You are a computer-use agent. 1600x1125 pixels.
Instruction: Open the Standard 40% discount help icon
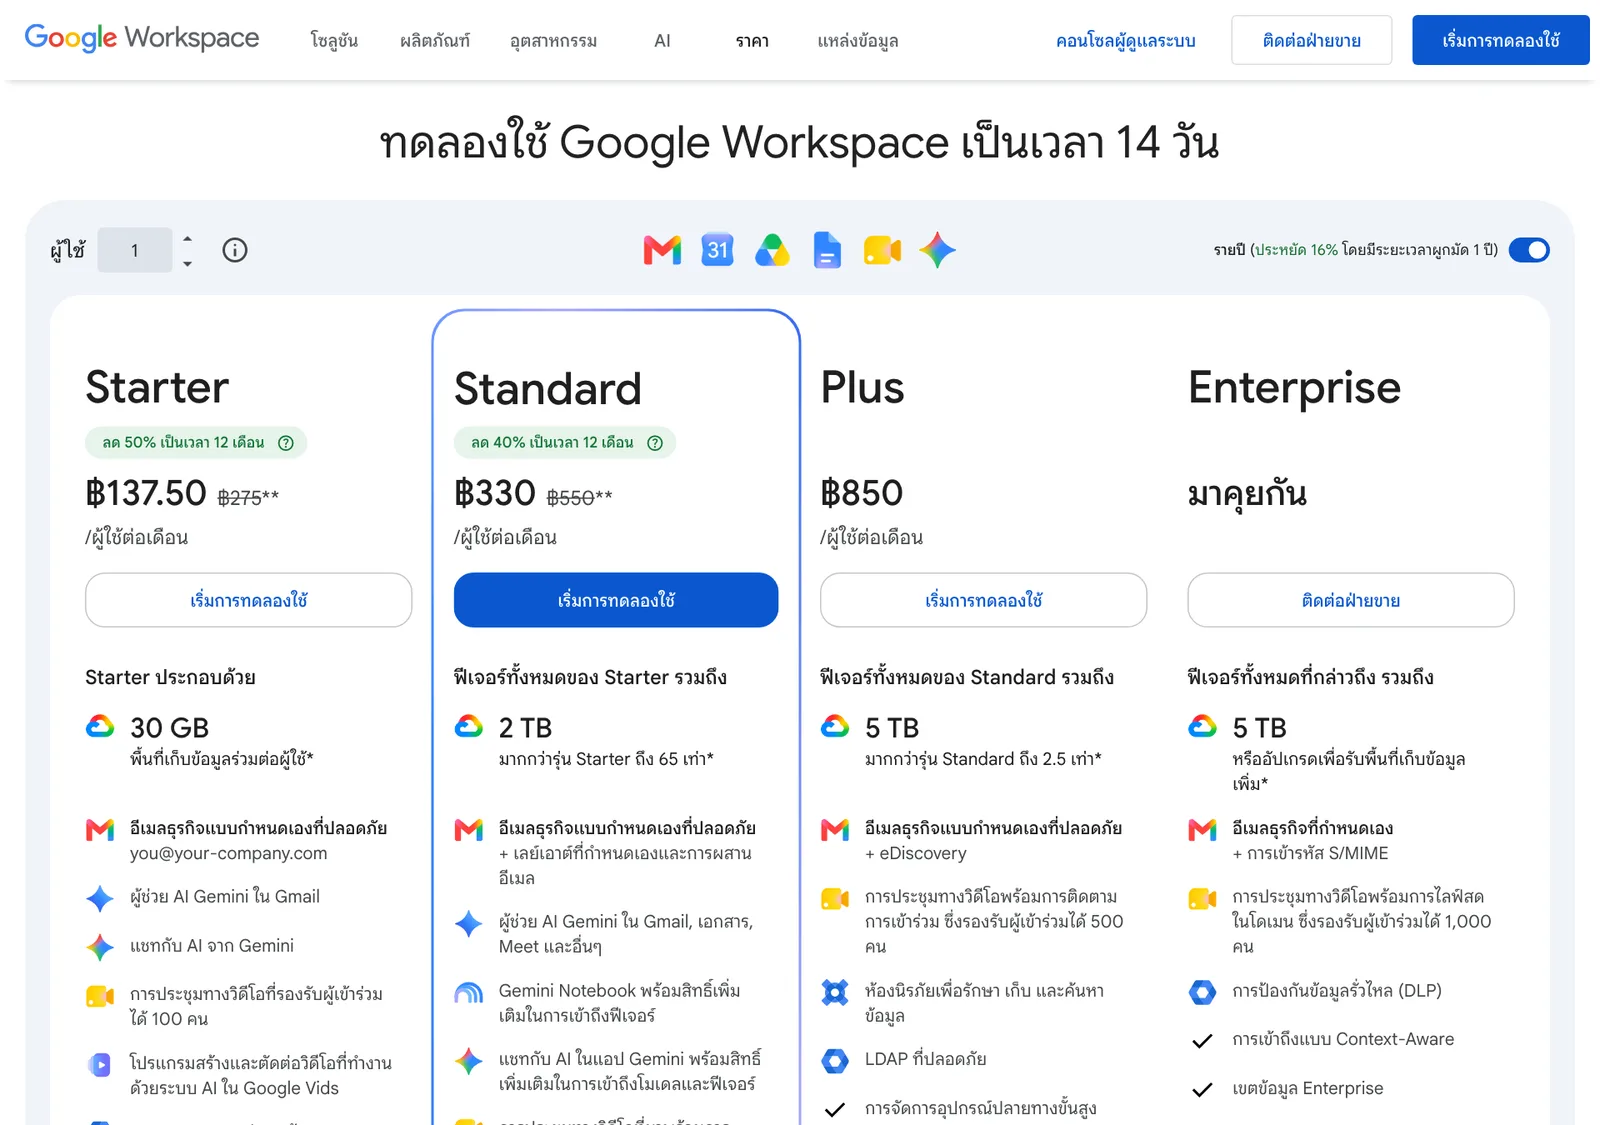click(655, 443)
